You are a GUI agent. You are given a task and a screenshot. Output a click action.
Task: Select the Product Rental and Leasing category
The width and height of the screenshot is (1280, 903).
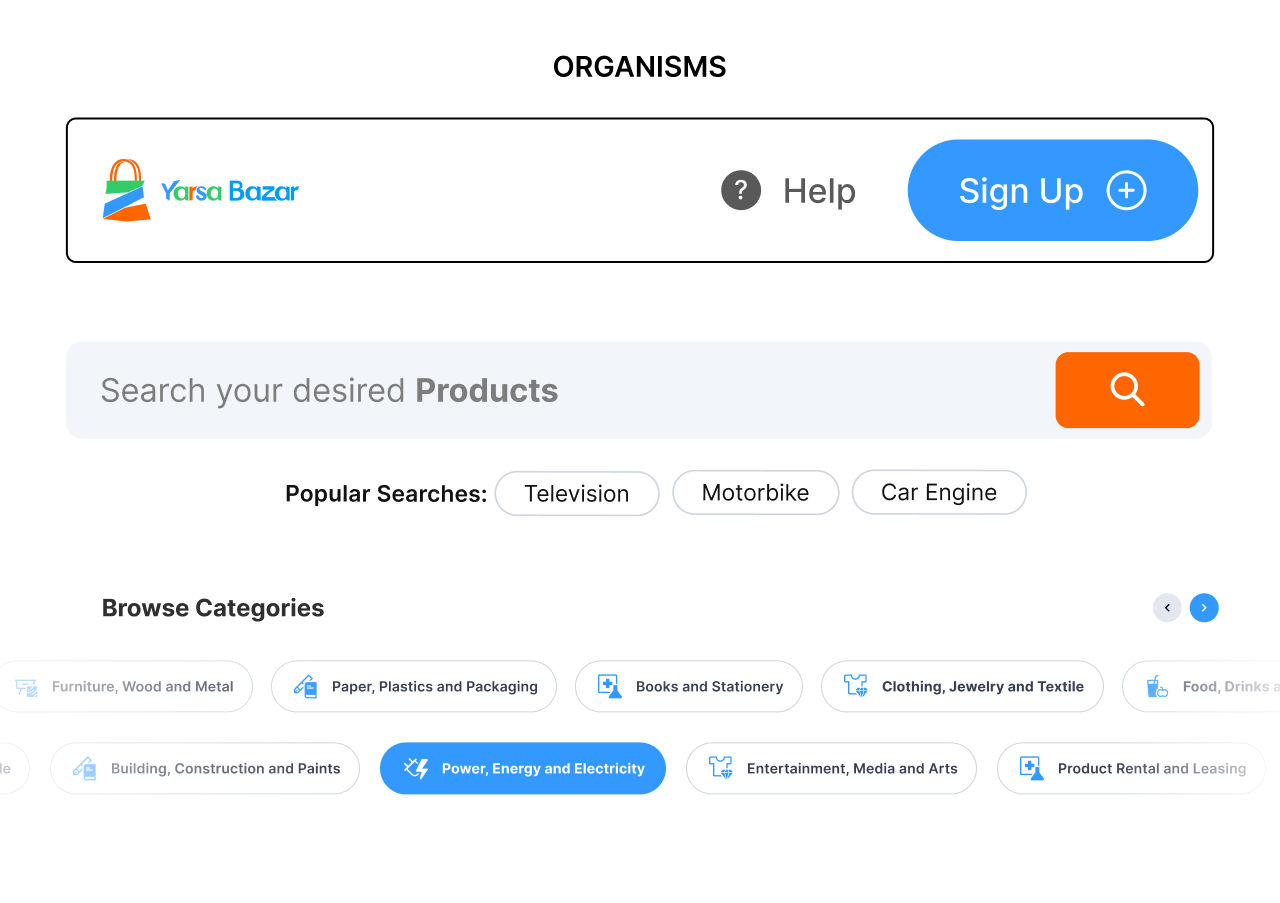tap(1130, 768)
